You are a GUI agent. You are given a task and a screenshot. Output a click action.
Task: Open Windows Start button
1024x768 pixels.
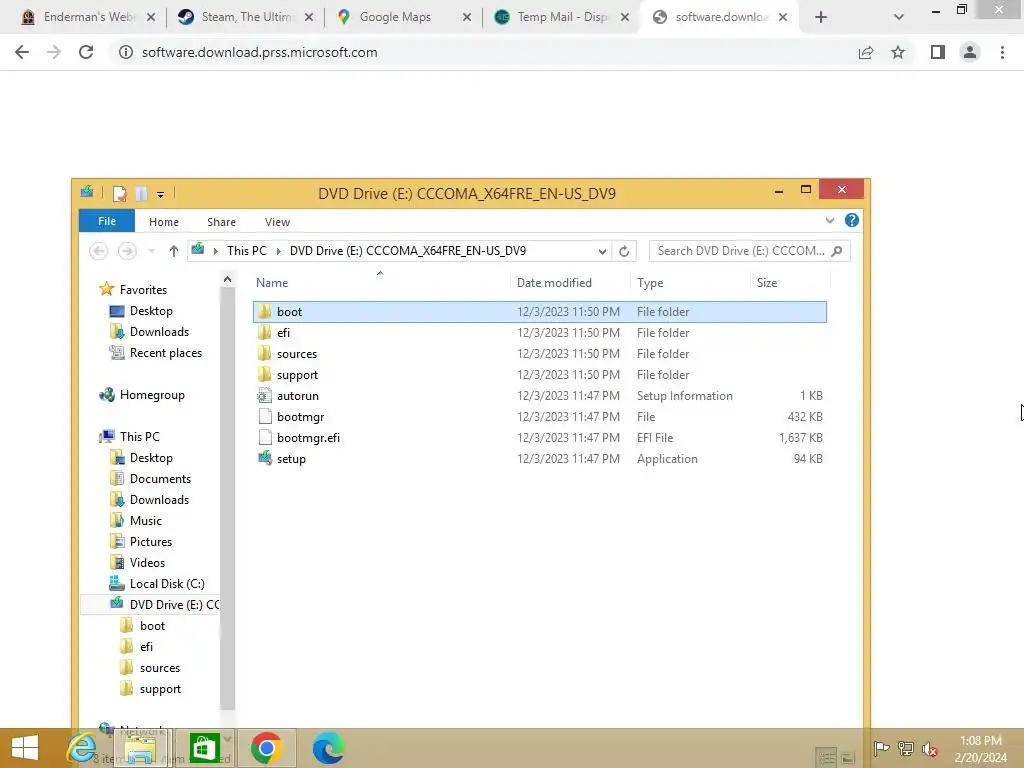point(25,748)
